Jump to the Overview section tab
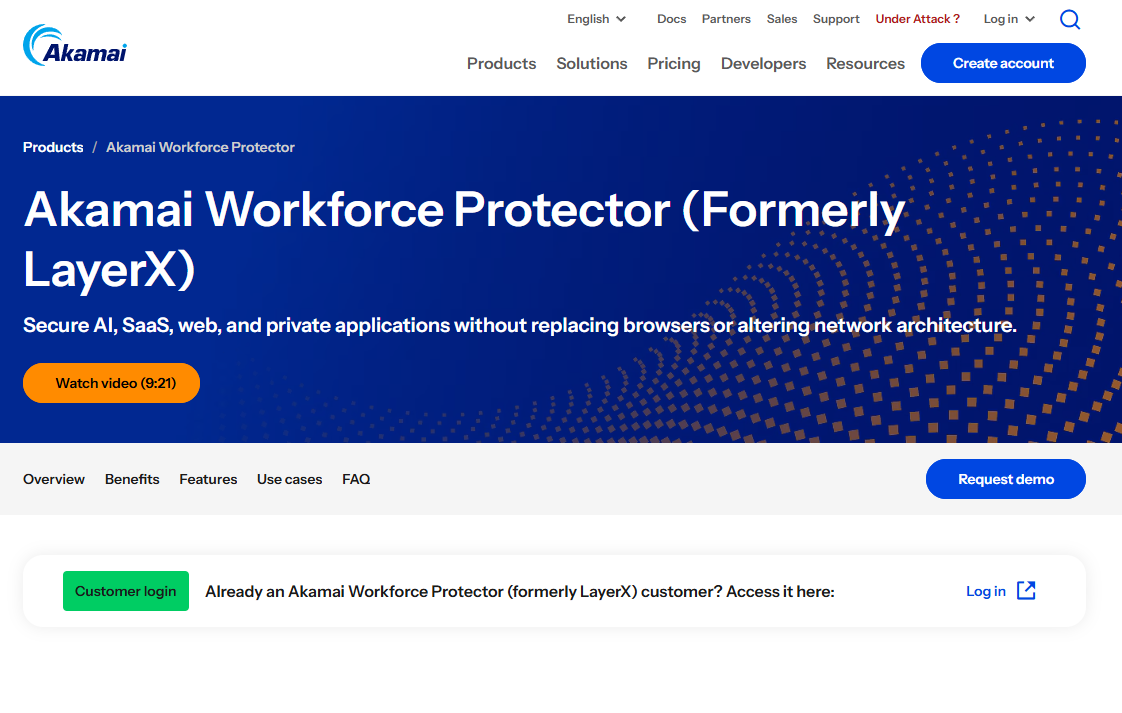This screenshot has height=713, width=1122. pos(54,480)
